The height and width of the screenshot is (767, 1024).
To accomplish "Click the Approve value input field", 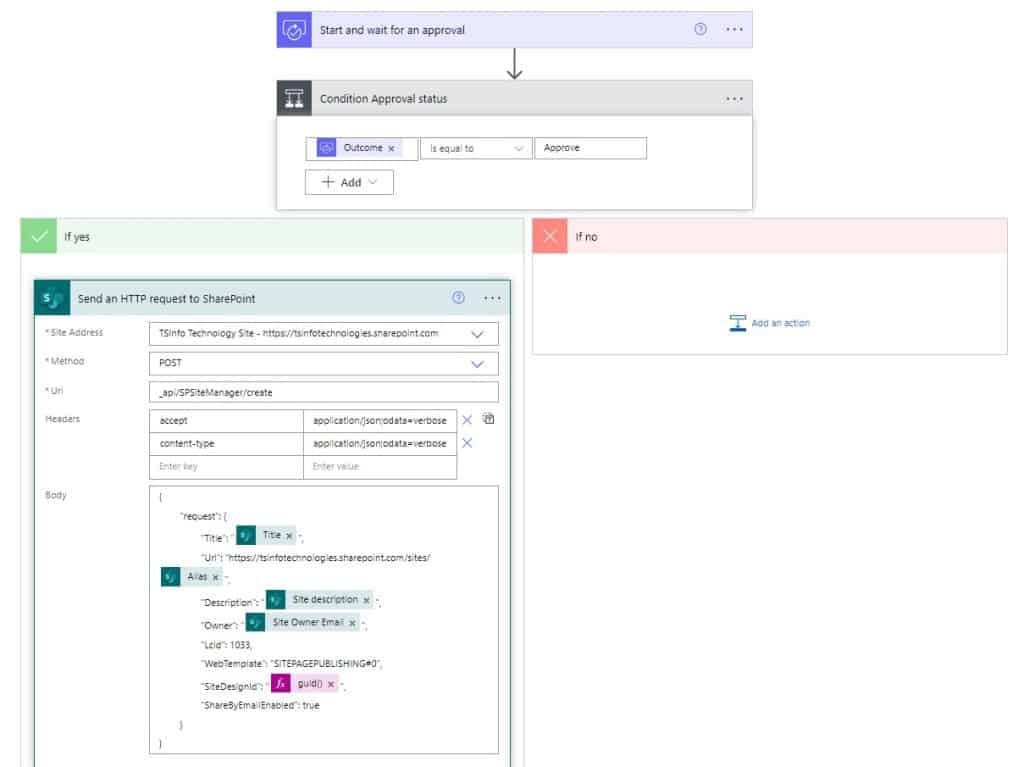I will click(x=590, y=148).
